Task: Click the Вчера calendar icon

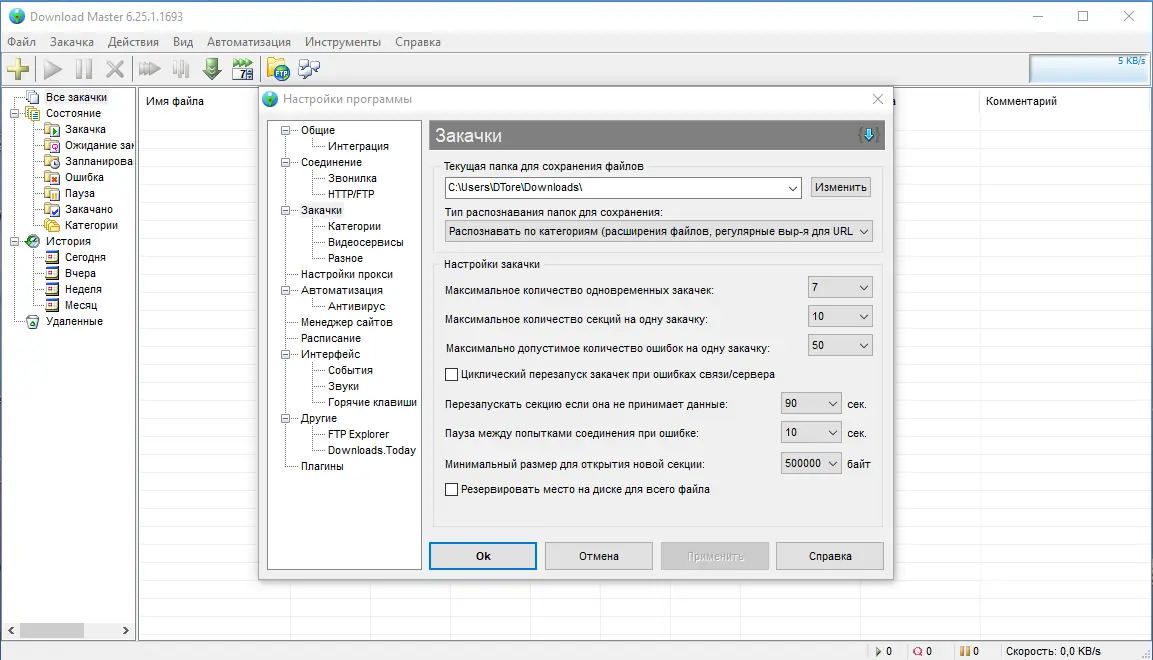Action: (x=51, y=273)
